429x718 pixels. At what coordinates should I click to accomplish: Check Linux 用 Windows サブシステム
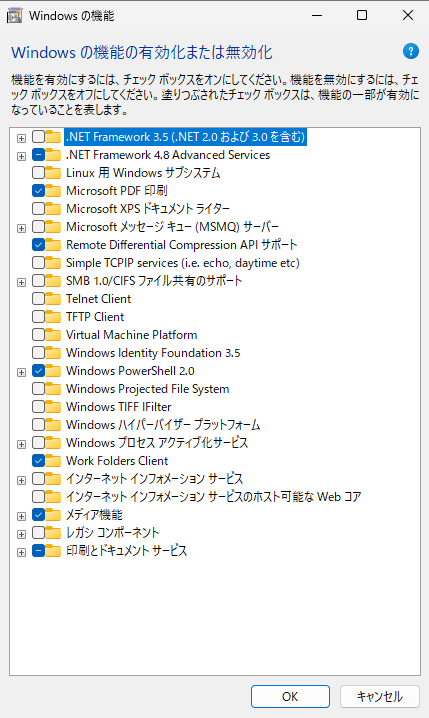click(x=38, y=173)
